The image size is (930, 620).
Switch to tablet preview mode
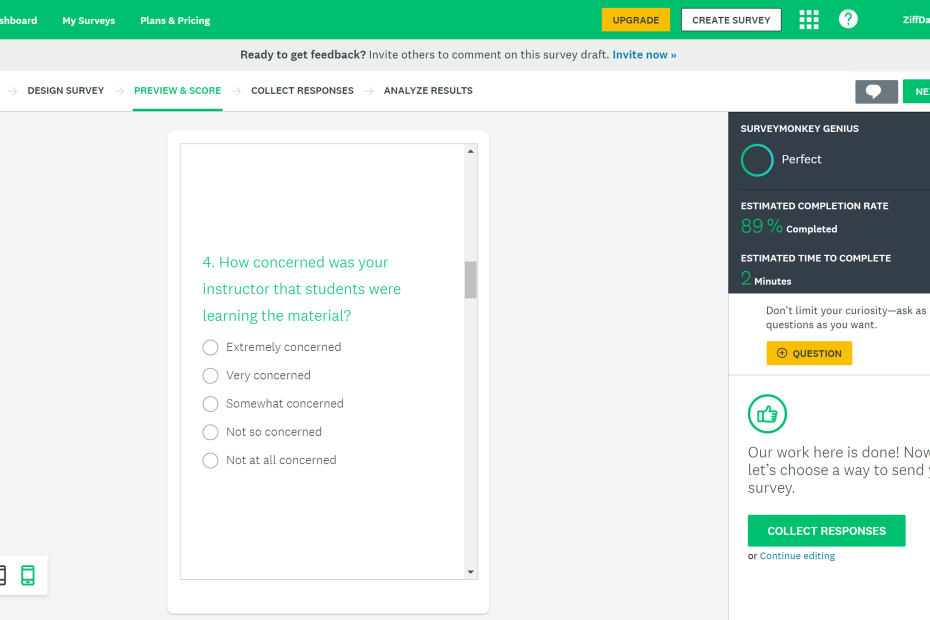[4, 575]
